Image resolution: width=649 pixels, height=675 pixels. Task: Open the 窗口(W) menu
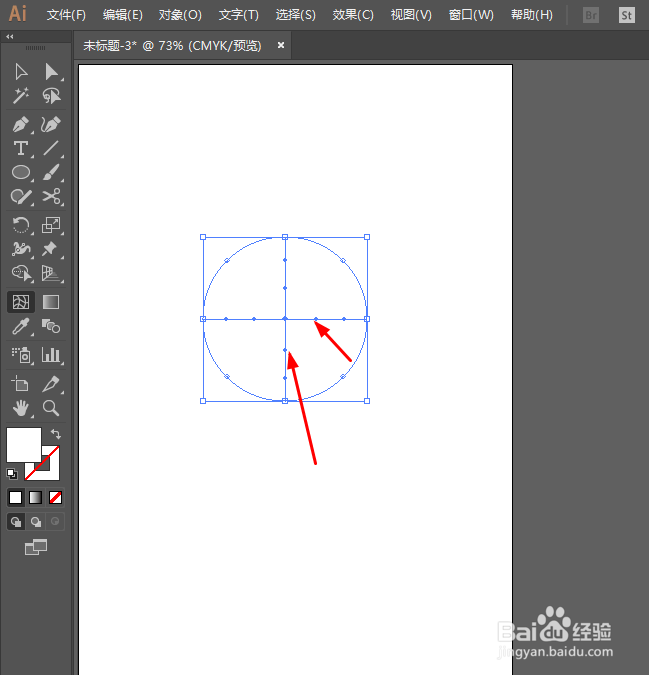471,15
